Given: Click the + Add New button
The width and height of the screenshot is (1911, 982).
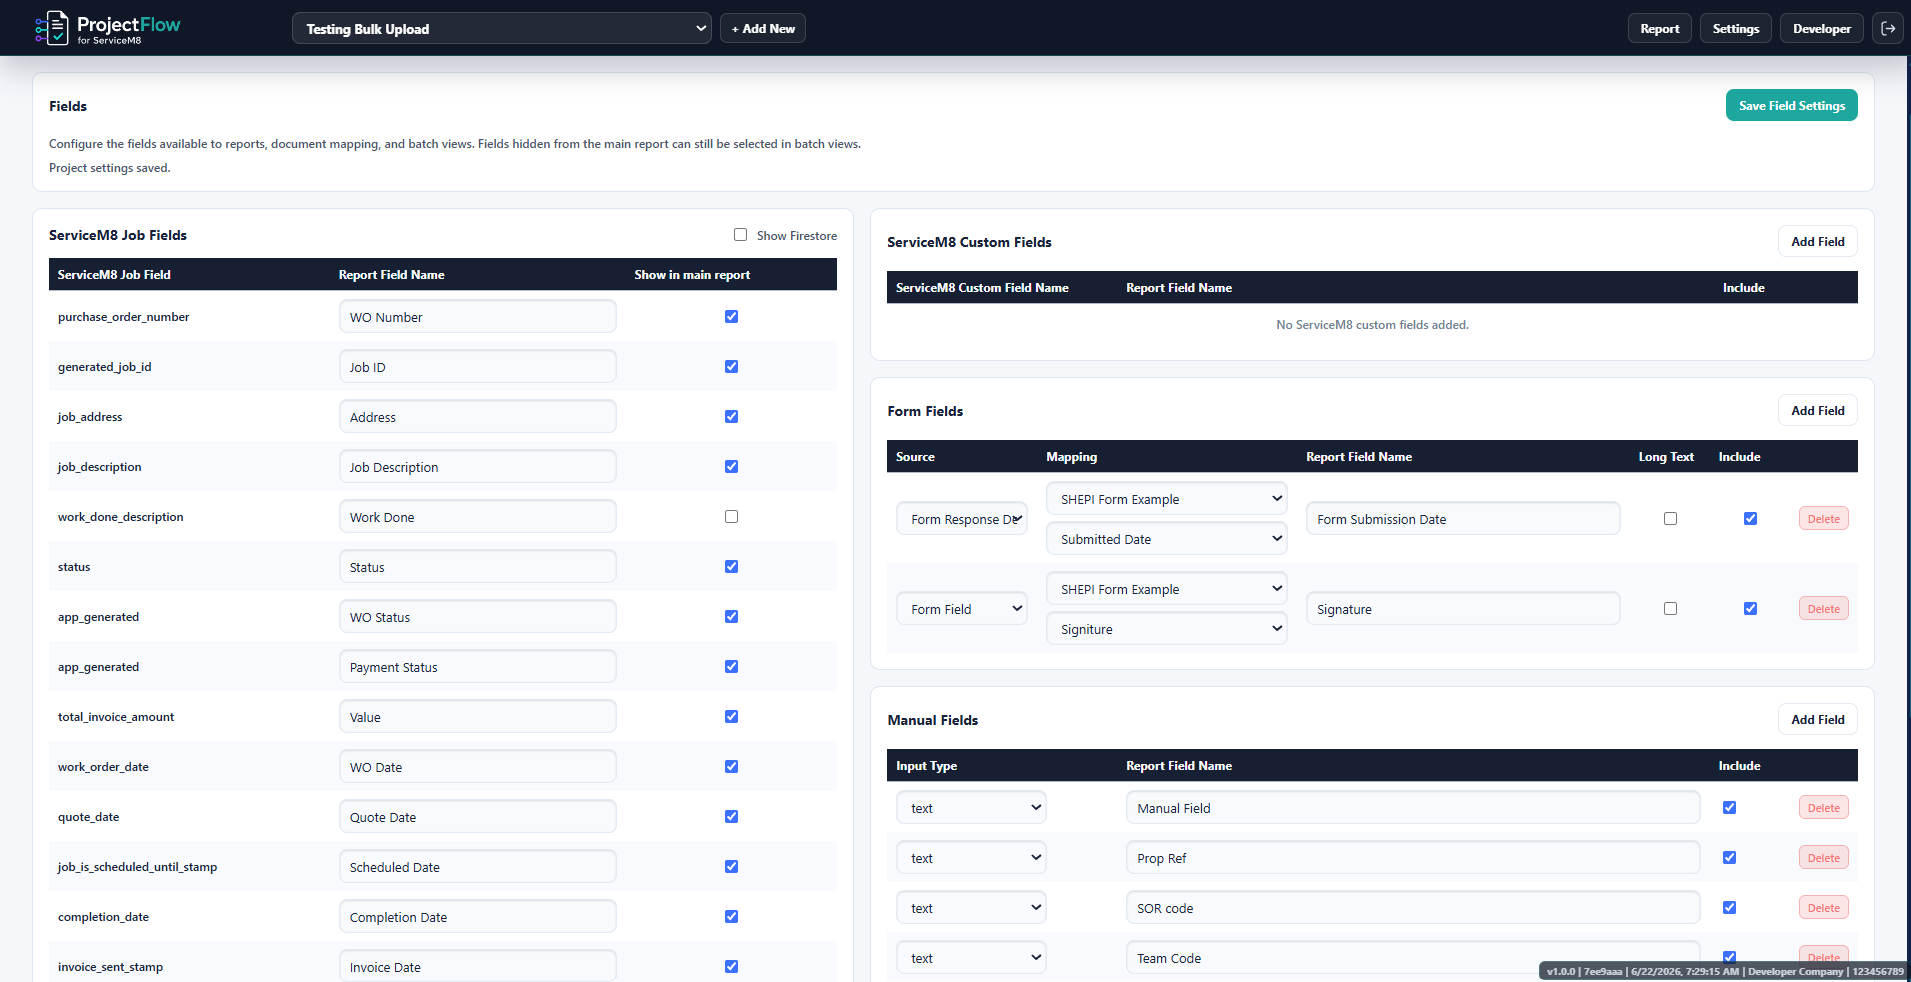Looking at the screenshot, I should [763, 29].
